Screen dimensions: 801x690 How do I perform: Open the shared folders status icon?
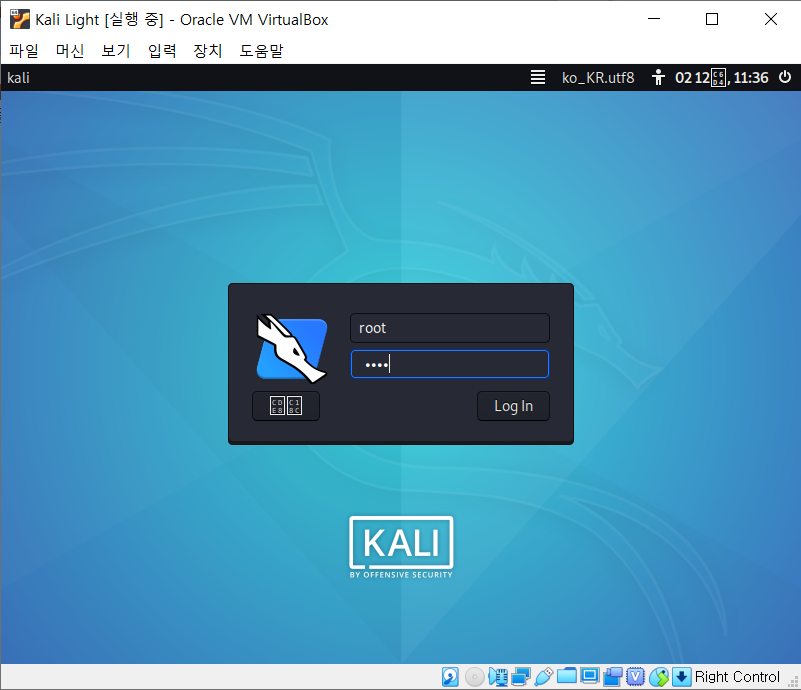click(567, 677)
